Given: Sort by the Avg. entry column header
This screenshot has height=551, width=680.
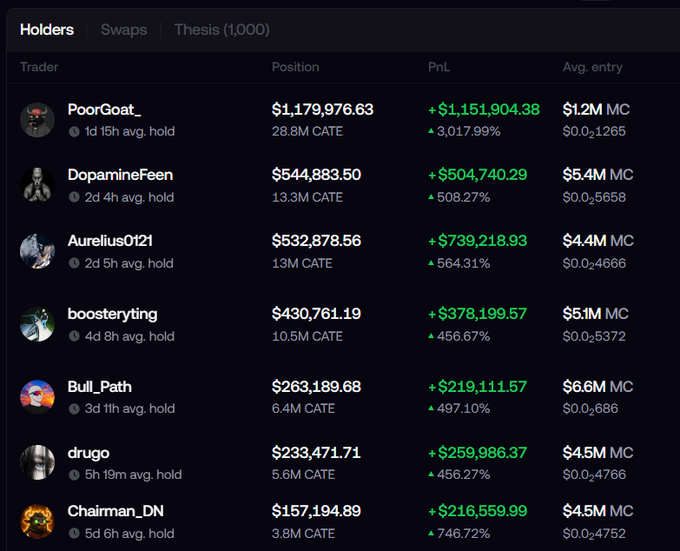Looking at the screenshot, I should tap(592, 67).
